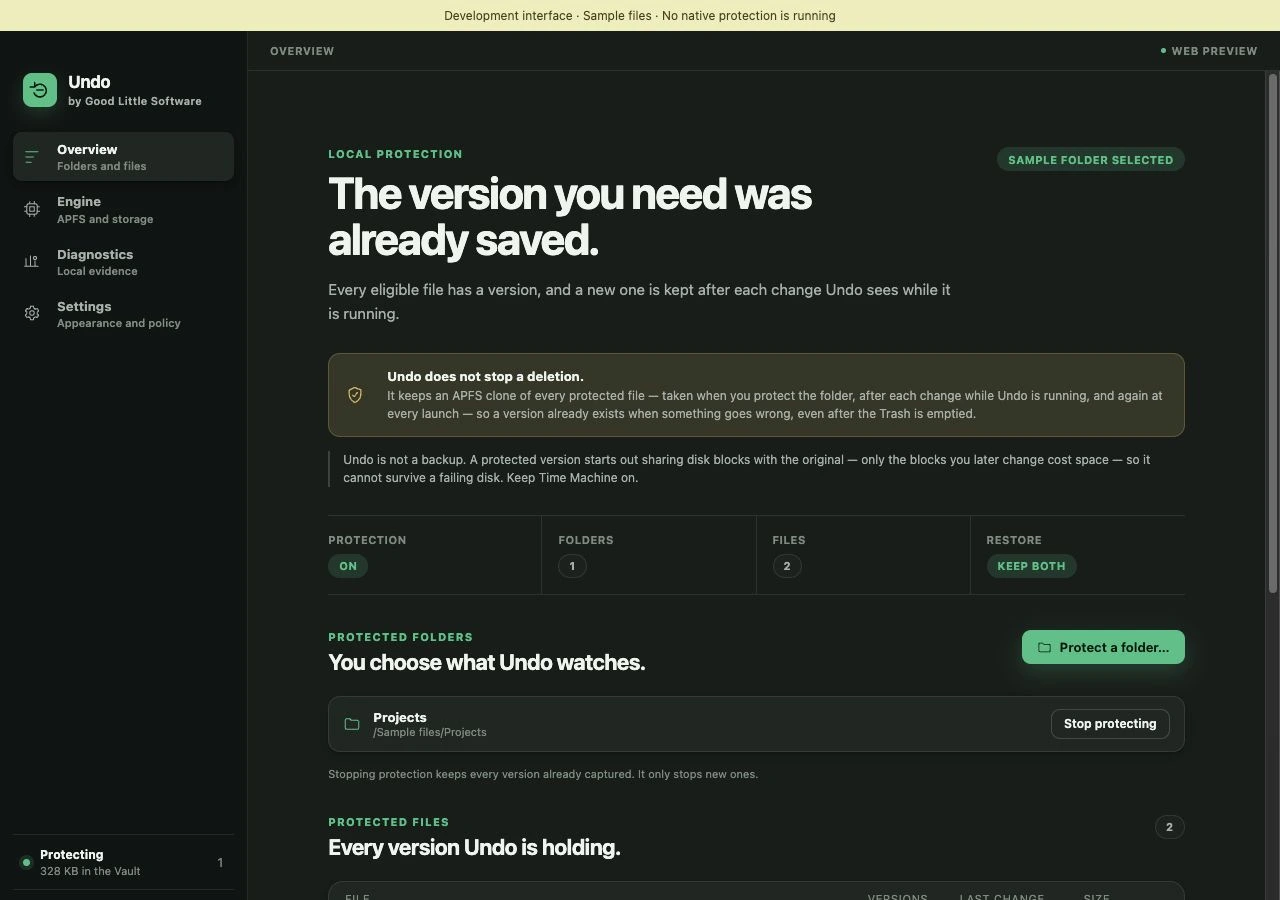The image size is (1280, 900).
Task: Click the Overview list icon in sidebar
Action: tap(32, 157)
